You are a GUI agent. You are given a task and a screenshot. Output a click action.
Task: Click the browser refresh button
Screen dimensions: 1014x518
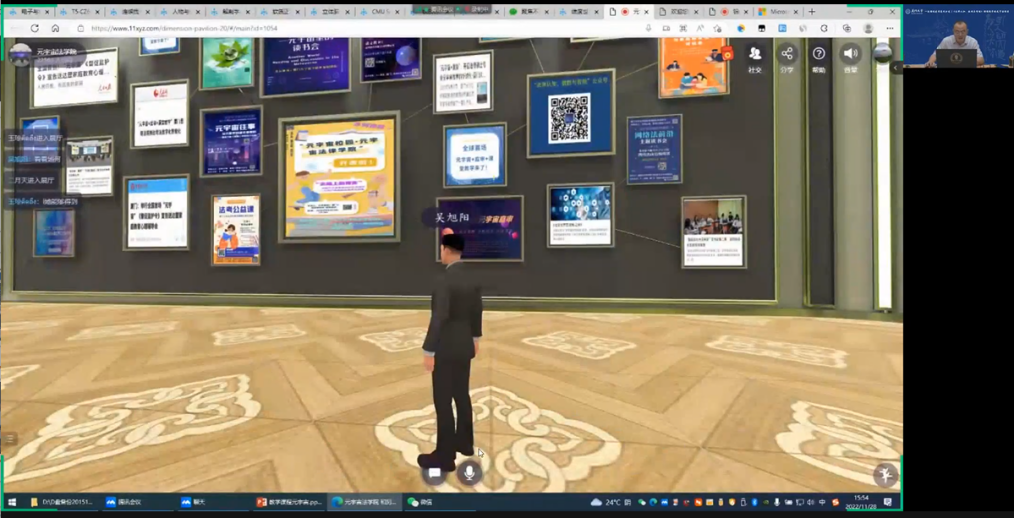34,29
